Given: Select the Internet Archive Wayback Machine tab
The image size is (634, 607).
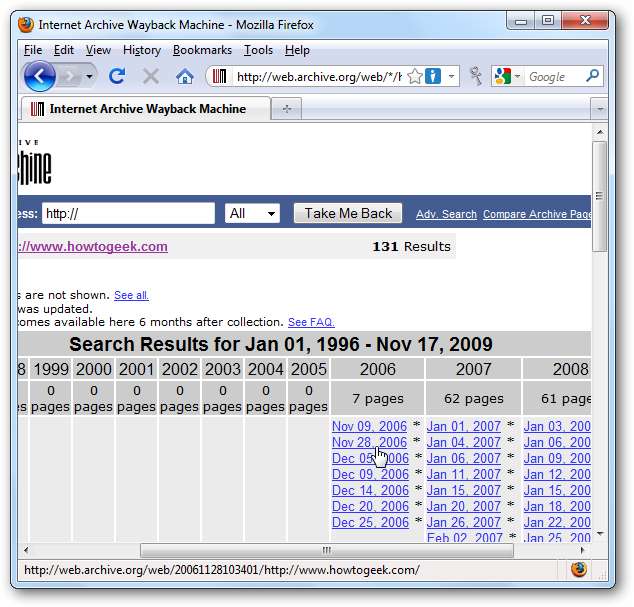Looking at the screenshot, I should pyautogui.click(x=146, y=109).
